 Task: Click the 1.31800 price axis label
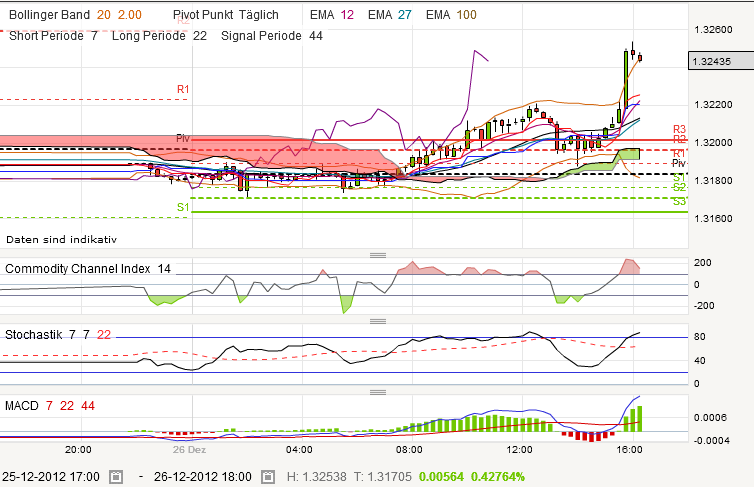point(713,181)
